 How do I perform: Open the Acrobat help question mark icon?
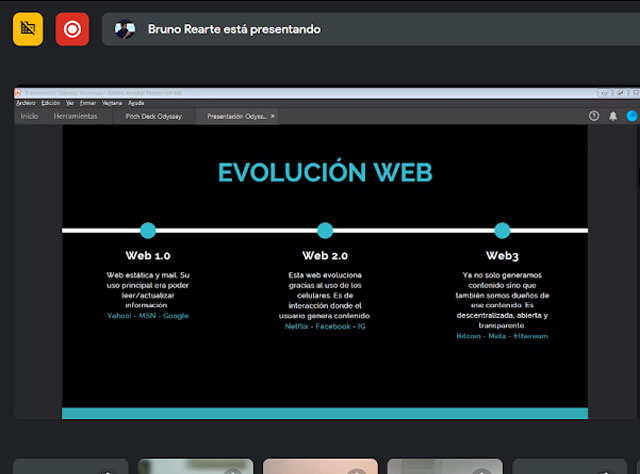pyautogui.click(x=594, y=116)
